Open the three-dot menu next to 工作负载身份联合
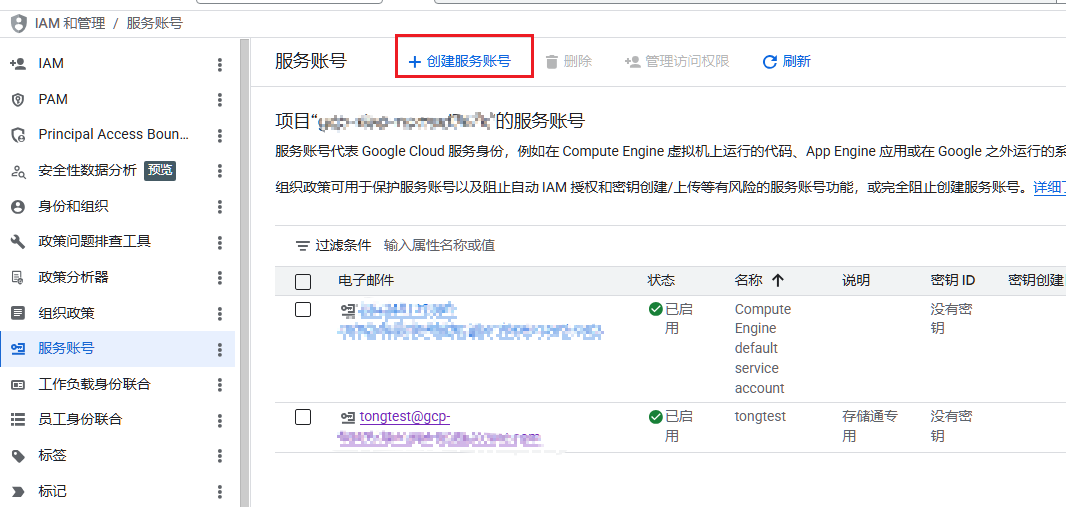 point(220,385)
